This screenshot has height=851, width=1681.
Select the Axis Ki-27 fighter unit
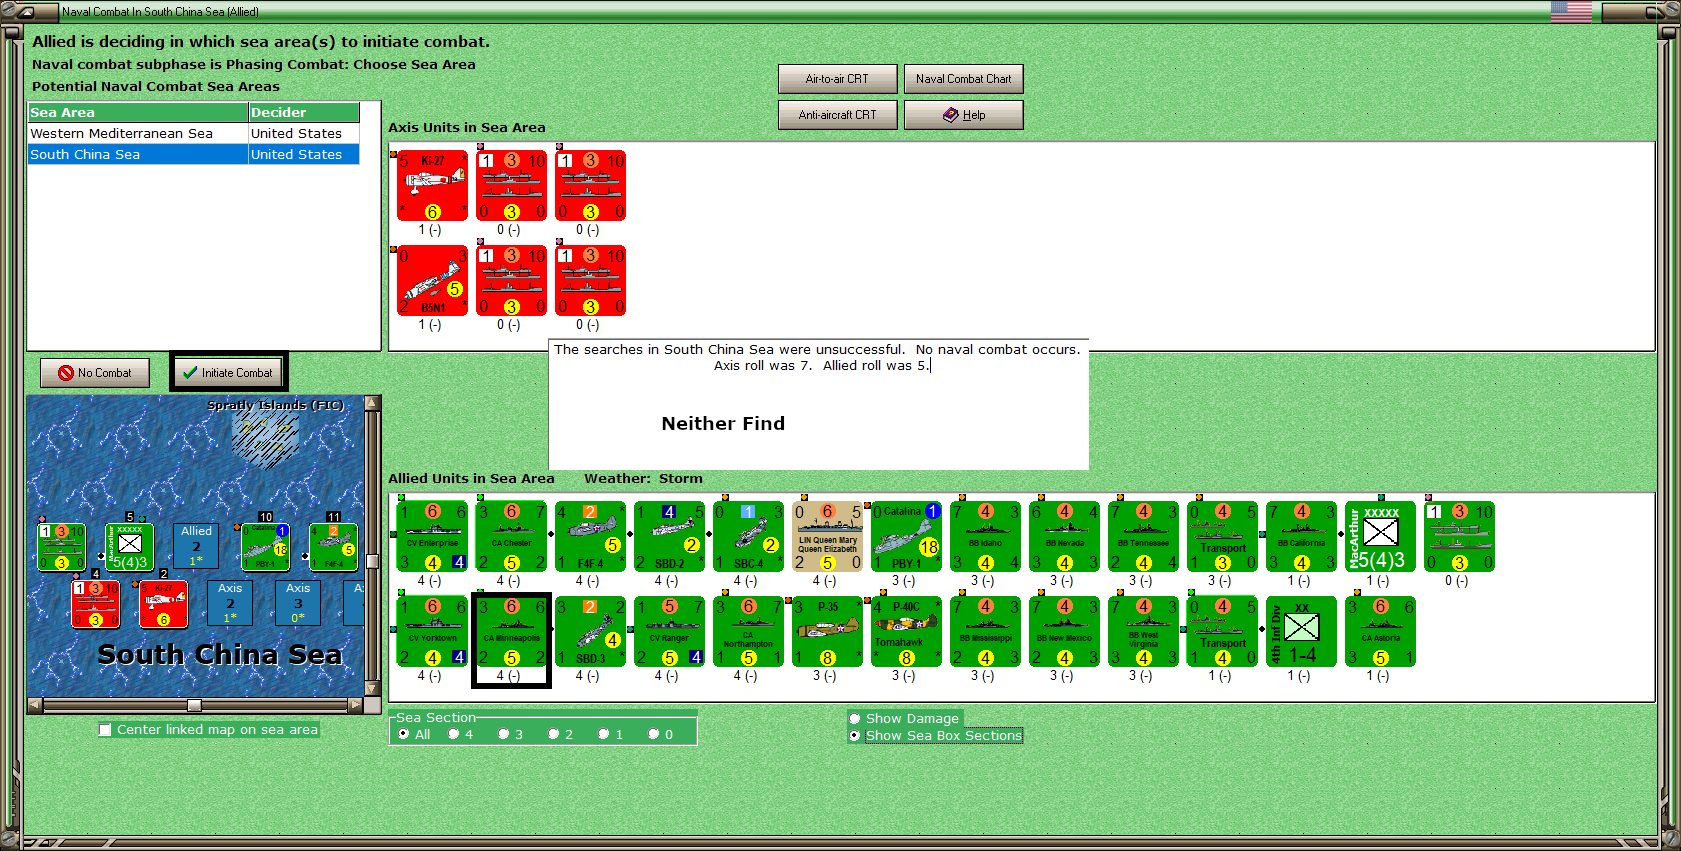click(432, 186)
